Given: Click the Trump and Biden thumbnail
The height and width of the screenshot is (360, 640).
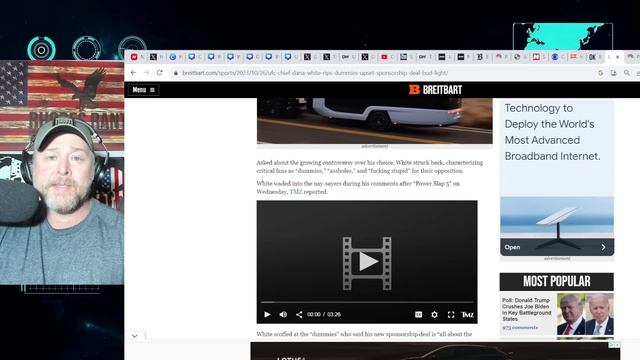Looking at the screenshot, I should click(585, 314).
